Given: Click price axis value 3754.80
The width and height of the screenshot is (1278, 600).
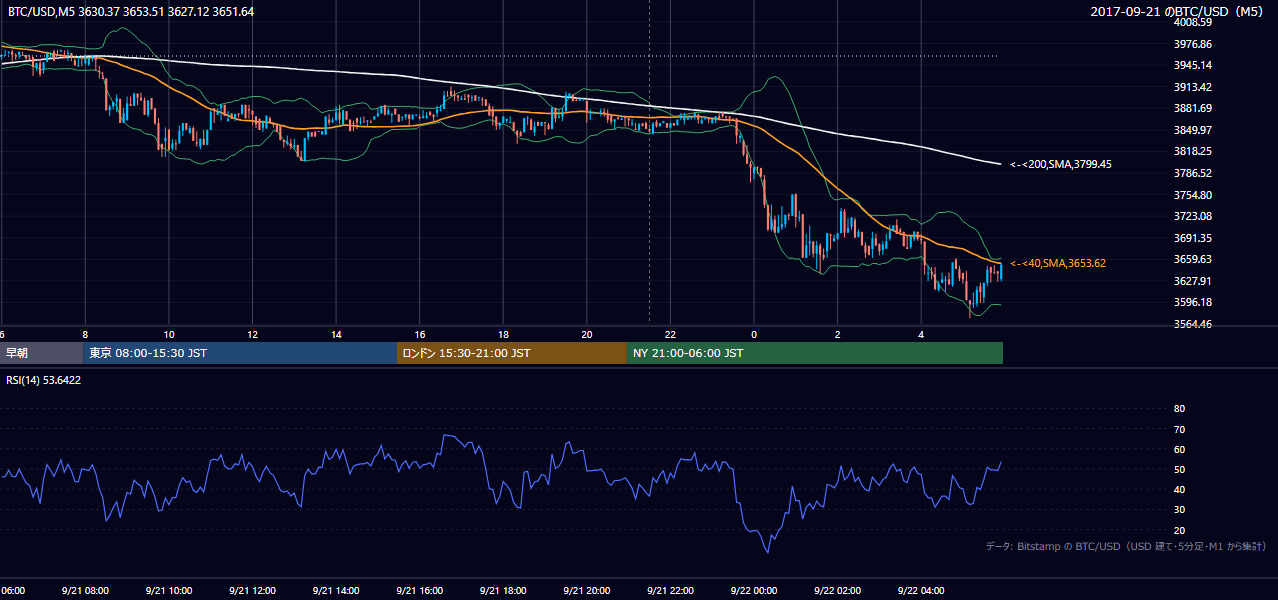Looking at the screenshot, I should pos(1193,195).
